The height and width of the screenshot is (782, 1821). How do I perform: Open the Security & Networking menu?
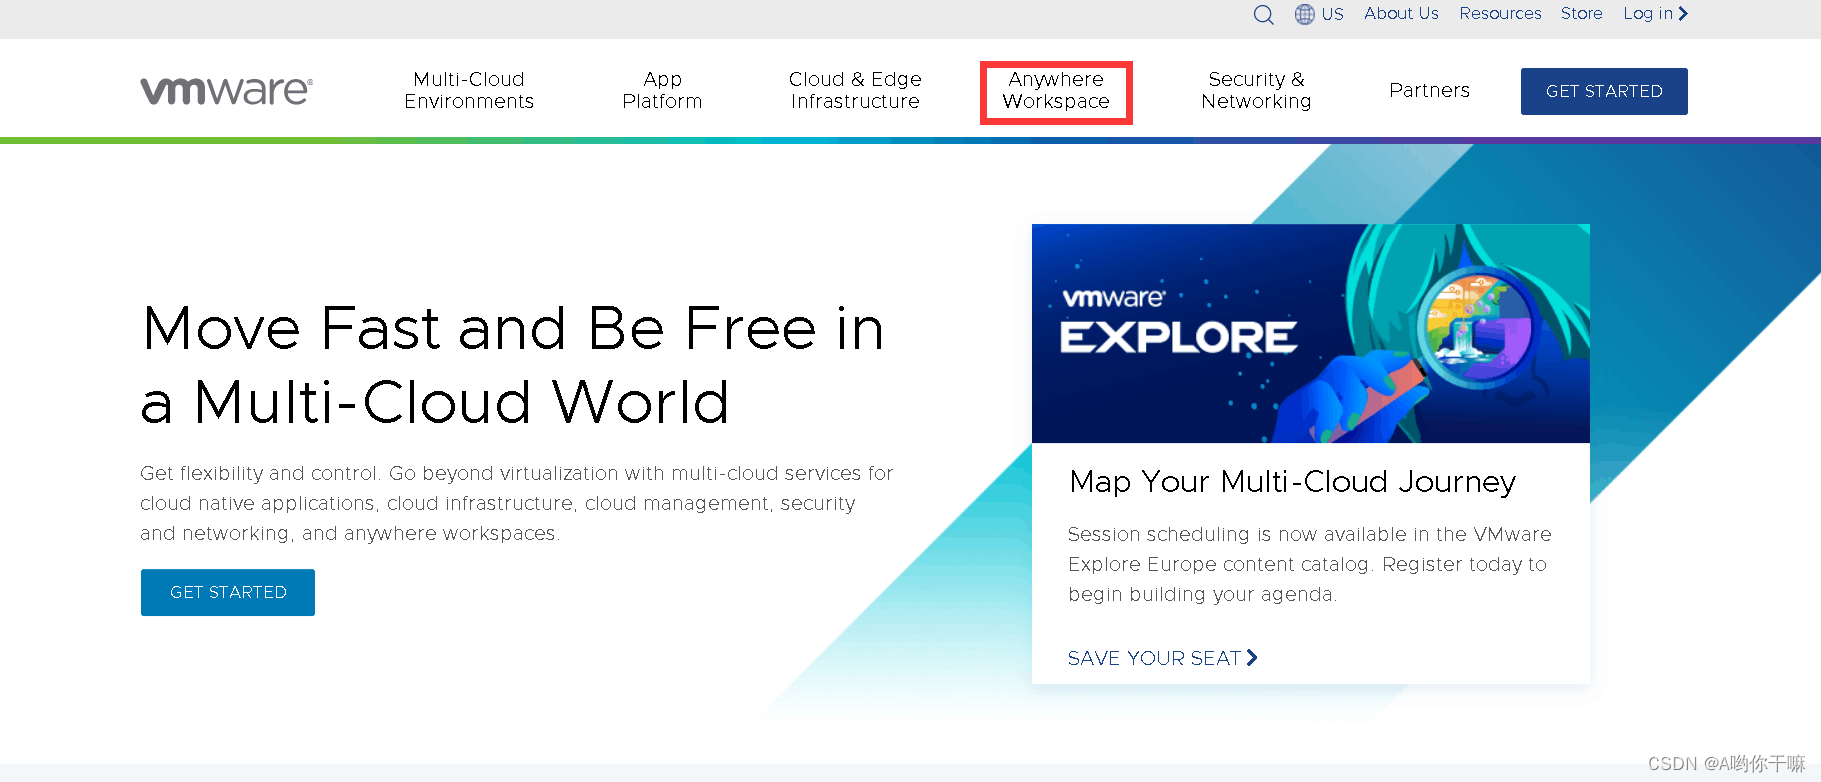click(x=1256, y=90)
